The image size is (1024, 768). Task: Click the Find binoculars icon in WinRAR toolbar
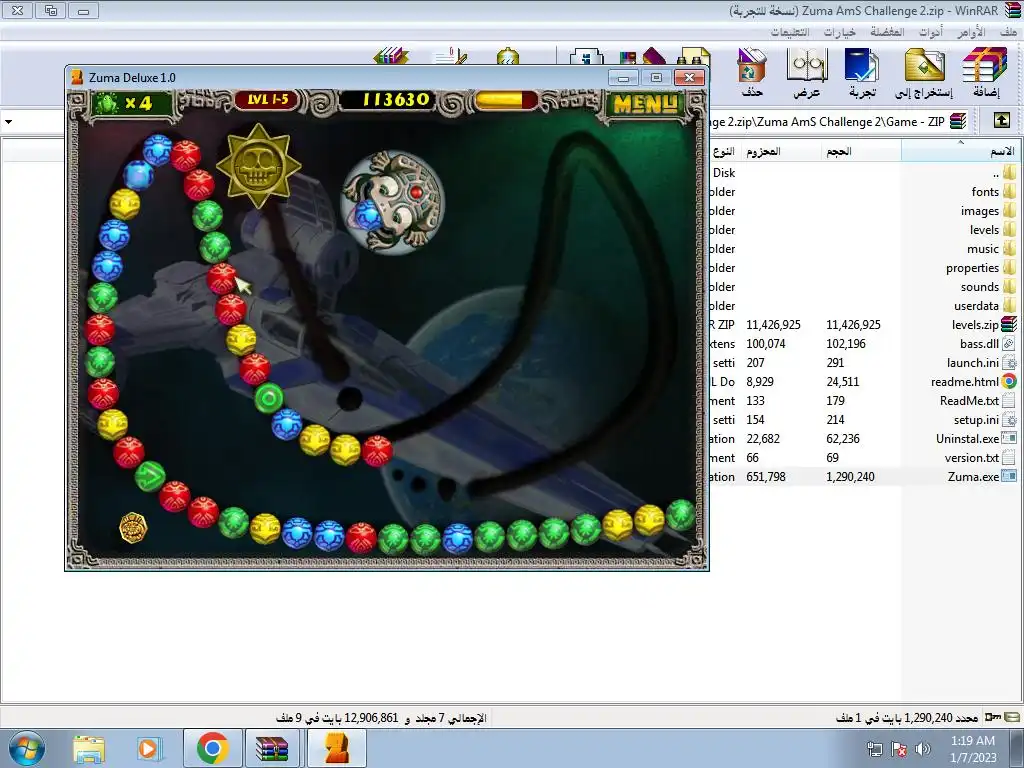pyautogui.click(x=694, y=56)
